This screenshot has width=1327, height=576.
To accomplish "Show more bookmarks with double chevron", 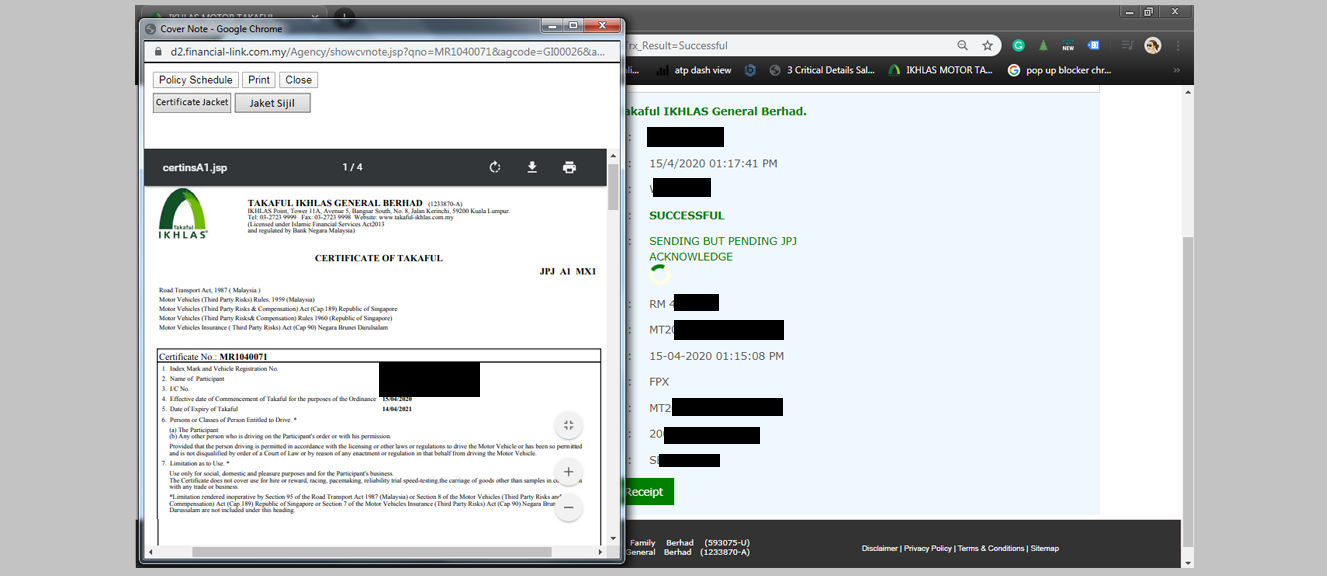I will point(1177,70).
